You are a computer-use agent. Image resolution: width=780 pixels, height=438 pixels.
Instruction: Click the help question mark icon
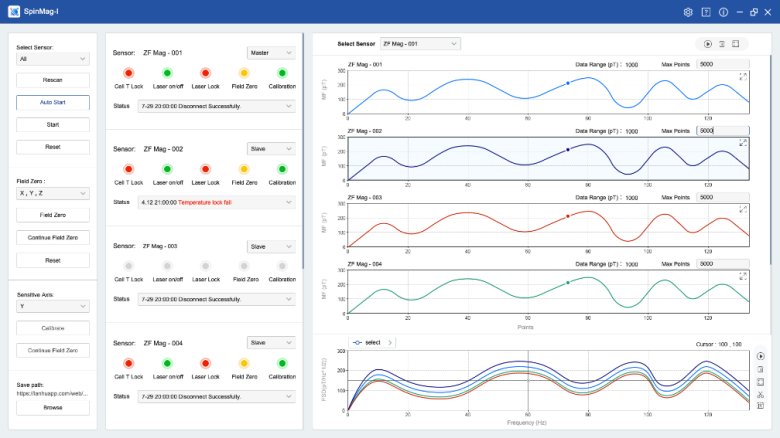[x=706, y=12]
